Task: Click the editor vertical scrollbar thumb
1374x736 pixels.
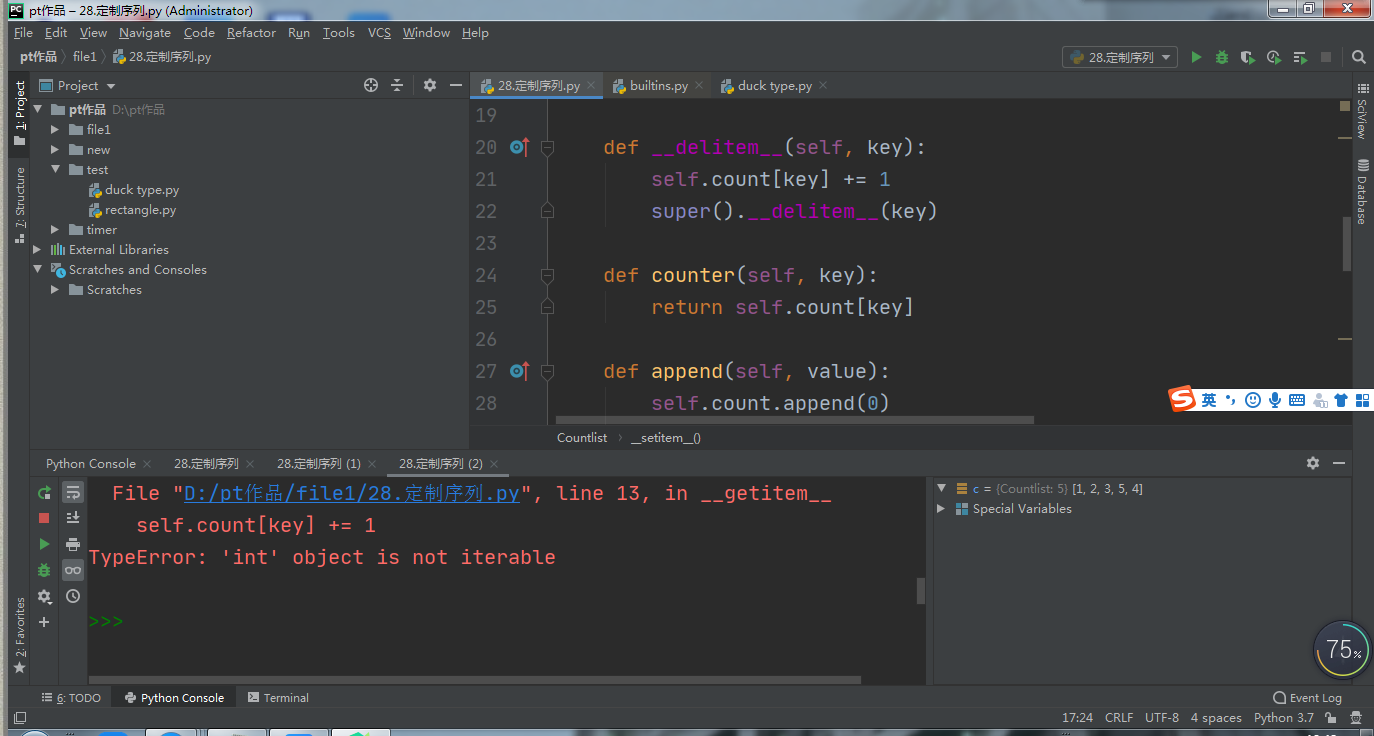Action: point(1345,243)
